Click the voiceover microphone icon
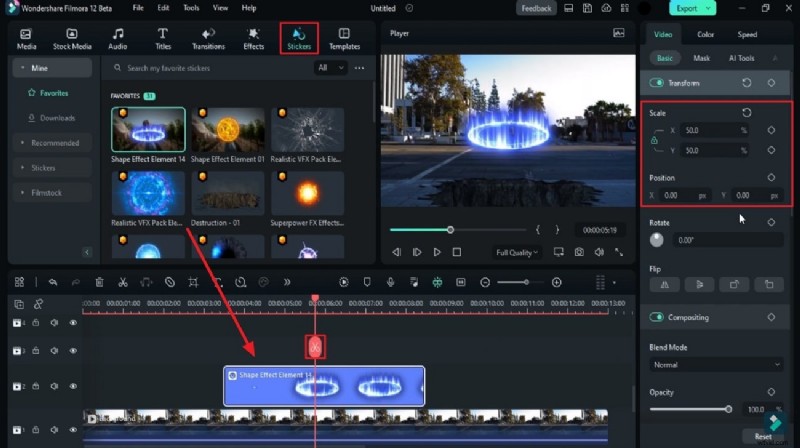 390,282
